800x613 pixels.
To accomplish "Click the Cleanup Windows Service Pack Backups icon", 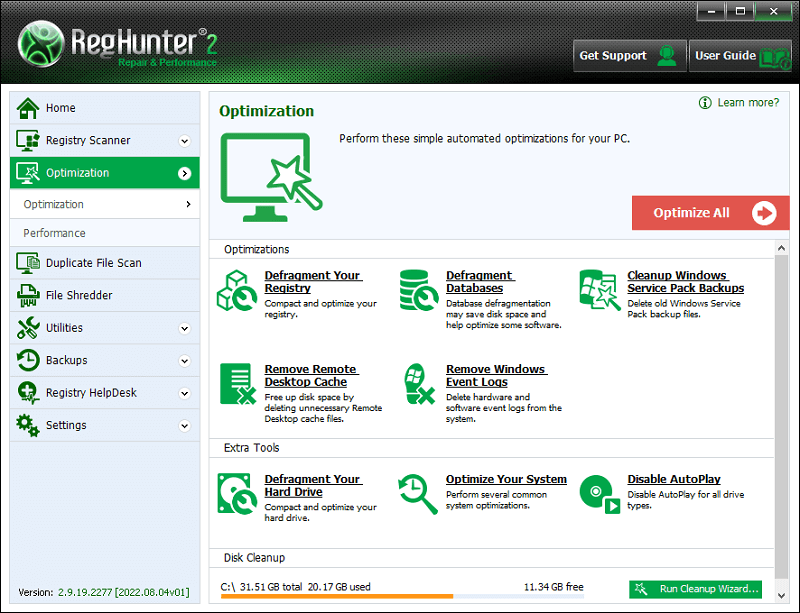I will (x=600, y=290).
